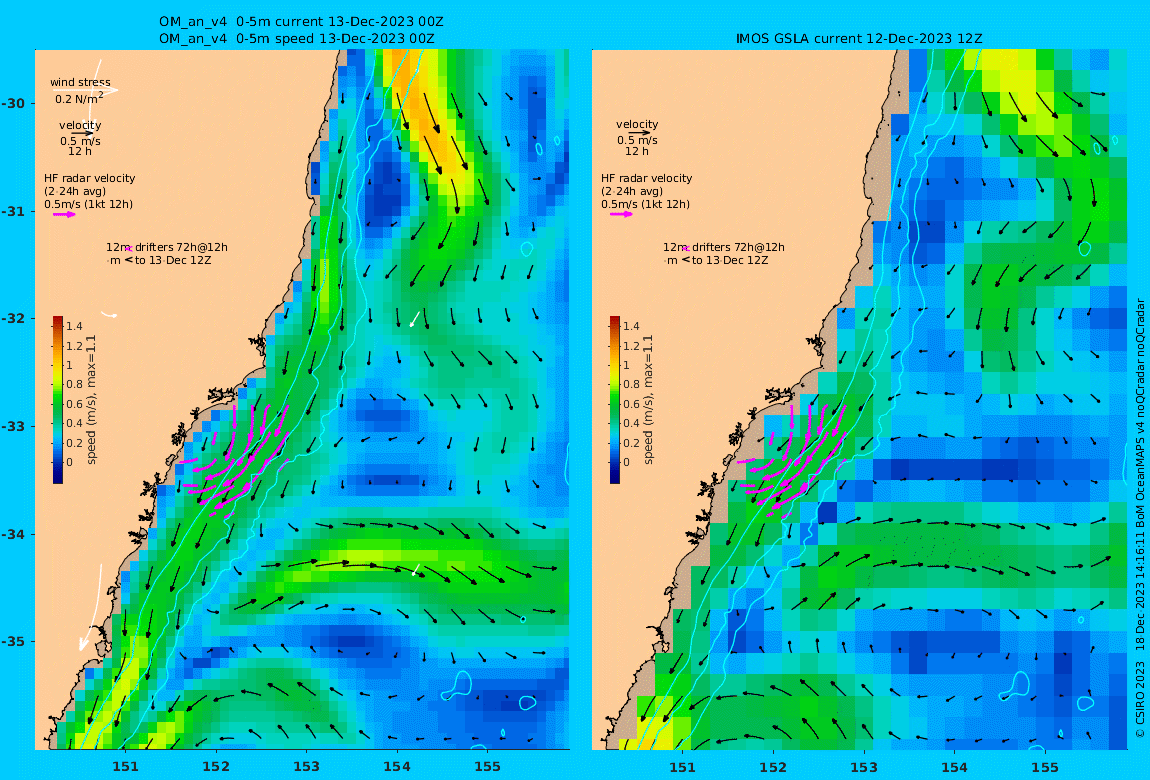Screen dimensions: 1150x780
Task: Click '0.5 m/s' under velocity in left map
Action: (x=80, y=141)
